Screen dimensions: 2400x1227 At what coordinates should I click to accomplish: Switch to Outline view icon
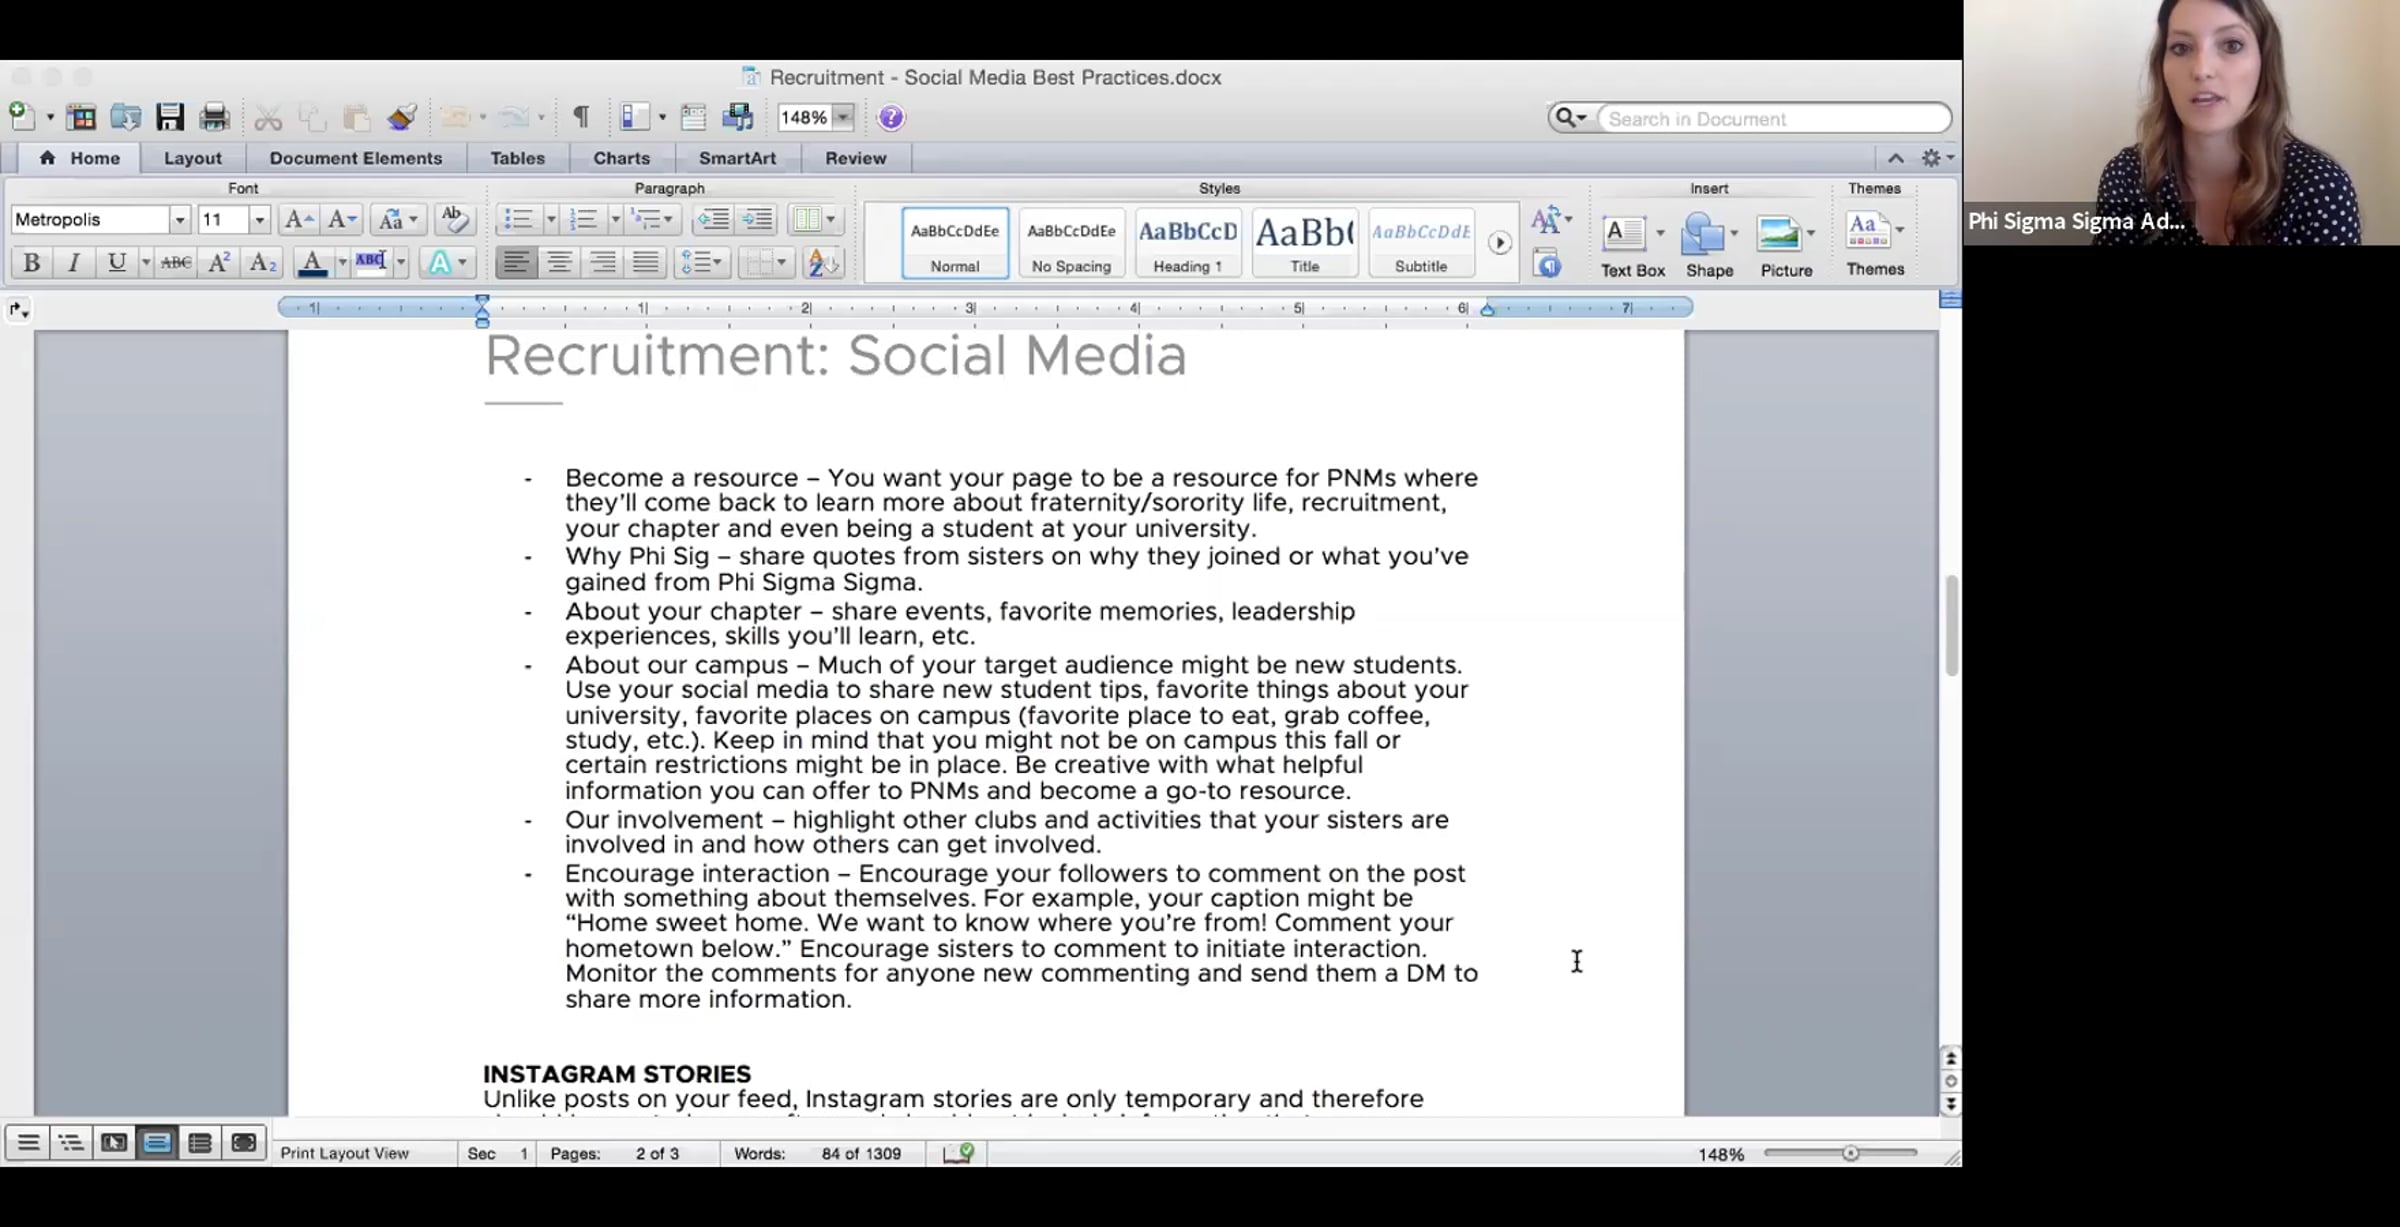71,1142
